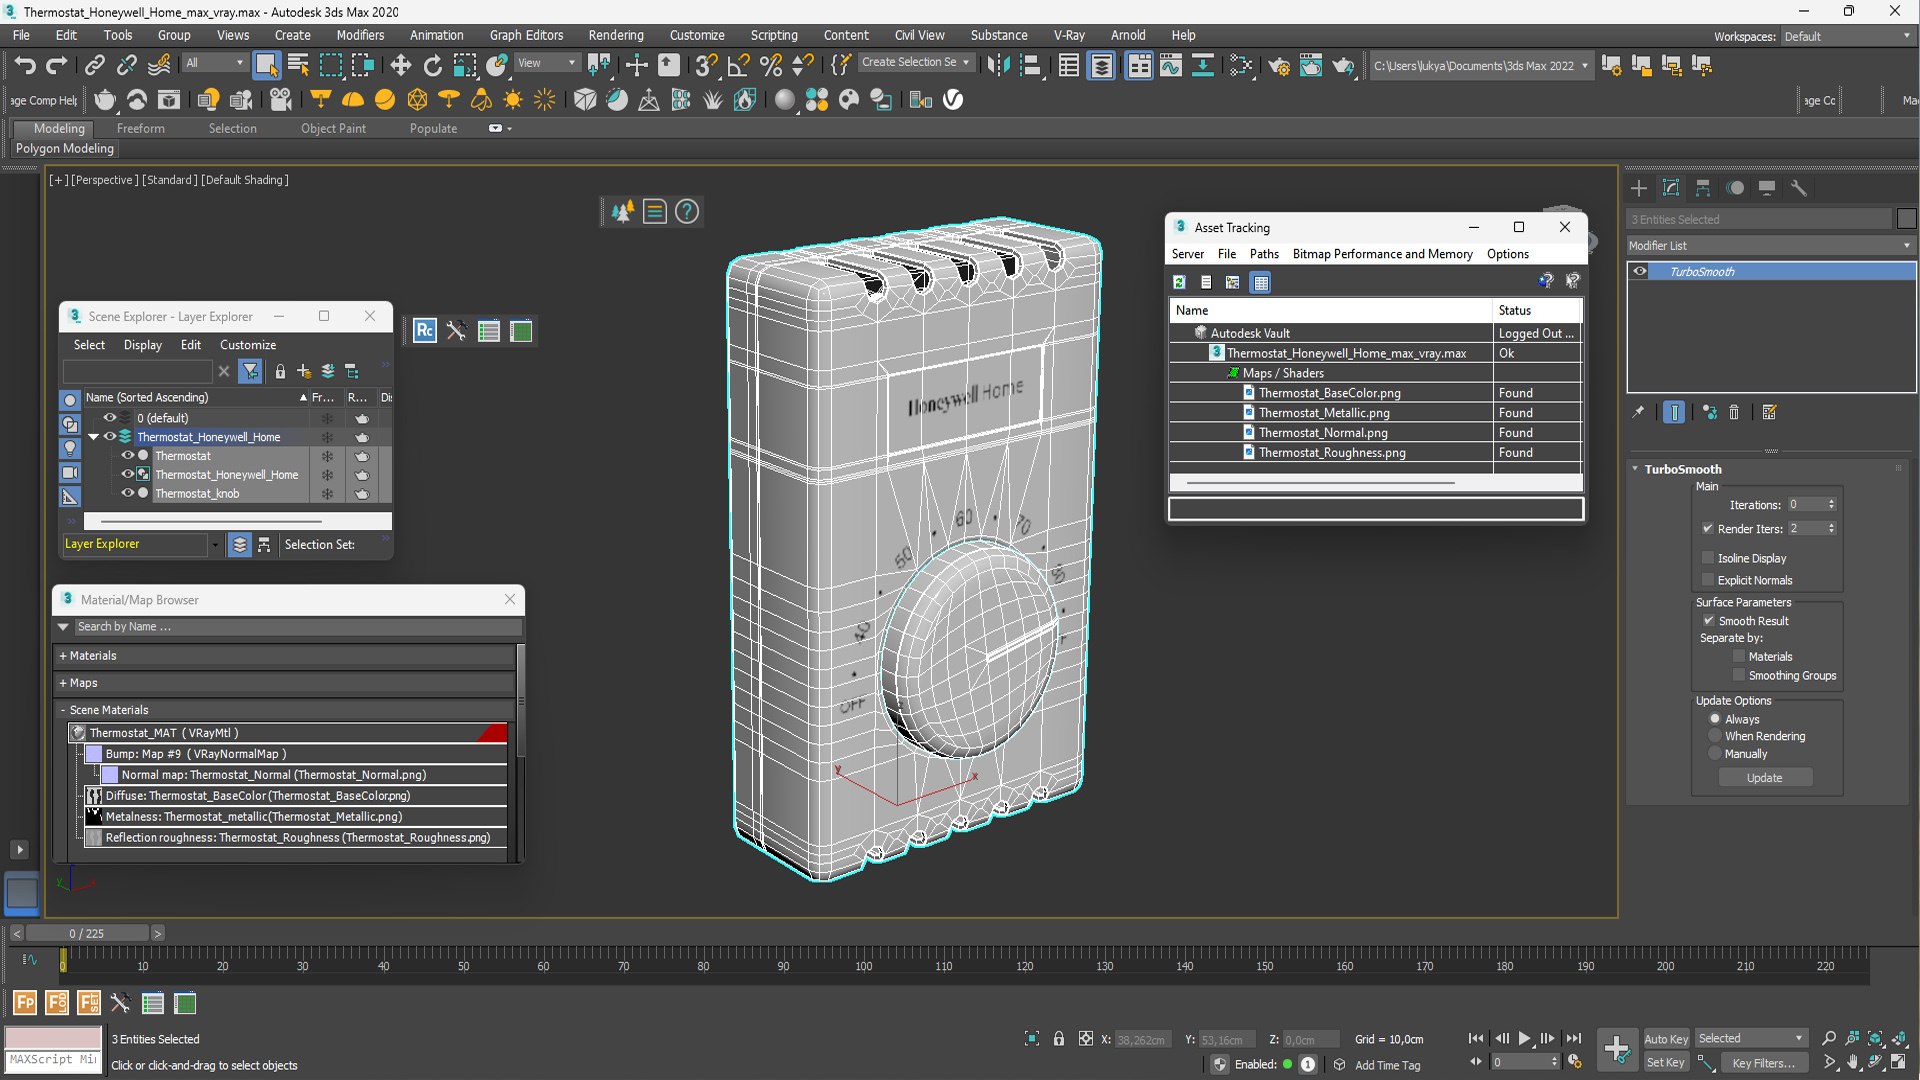Select the Select Object tool
Screen dimensions: 1920x1080
pos(266,66)
